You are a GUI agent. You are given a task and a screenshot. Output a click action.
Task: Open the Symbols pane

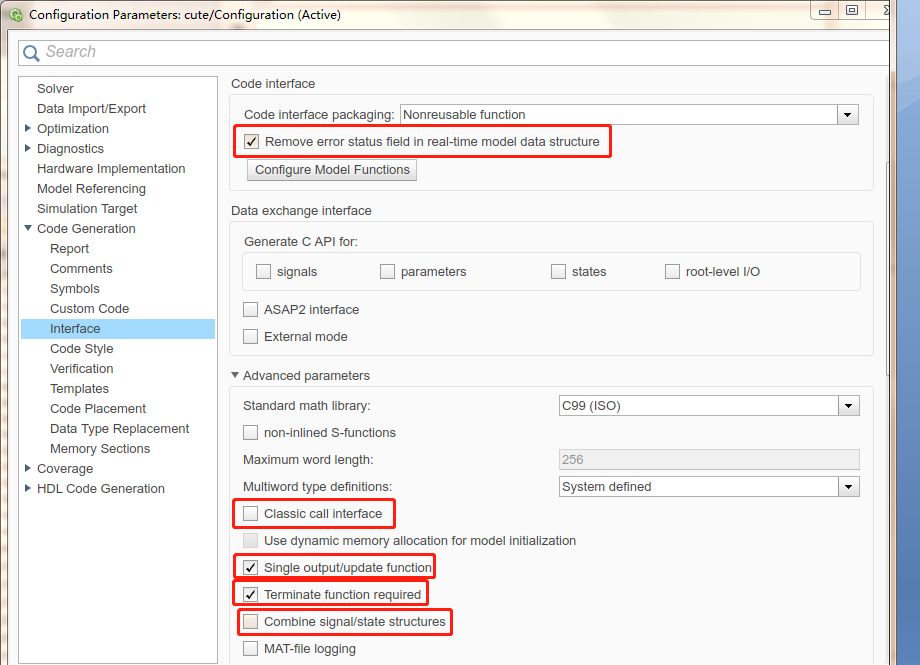click(x=75, y=288)
